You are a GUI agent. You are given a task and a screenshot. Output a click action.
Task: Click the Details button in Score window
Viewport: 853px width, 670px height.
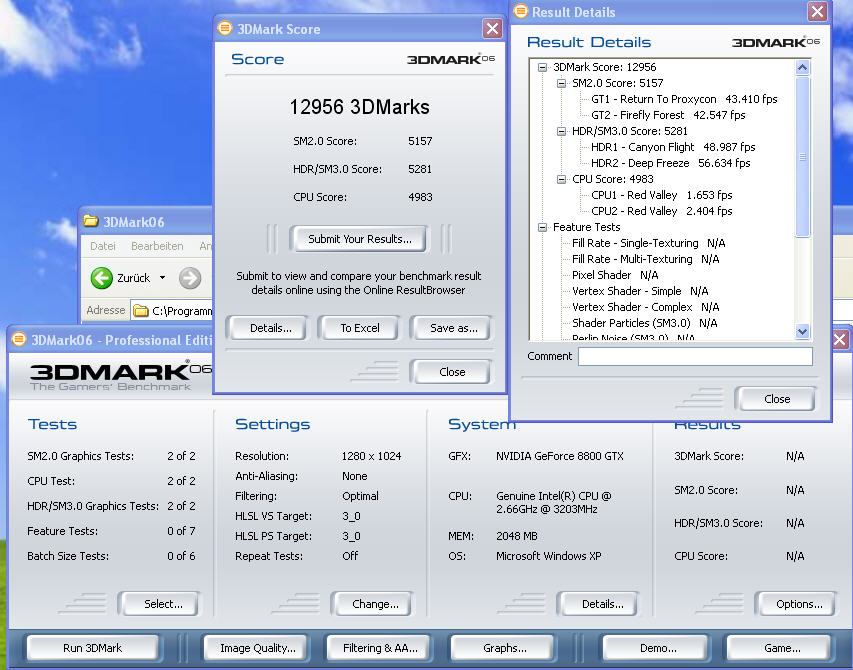pyautogui.click(x=268, y=328)
